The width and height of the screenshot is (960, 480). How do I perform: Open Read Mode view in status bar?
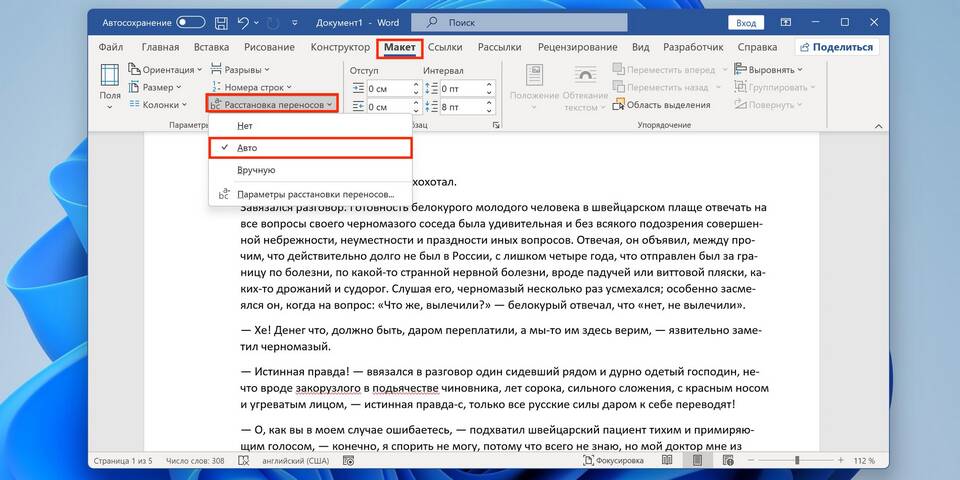(x=666, y=461)
